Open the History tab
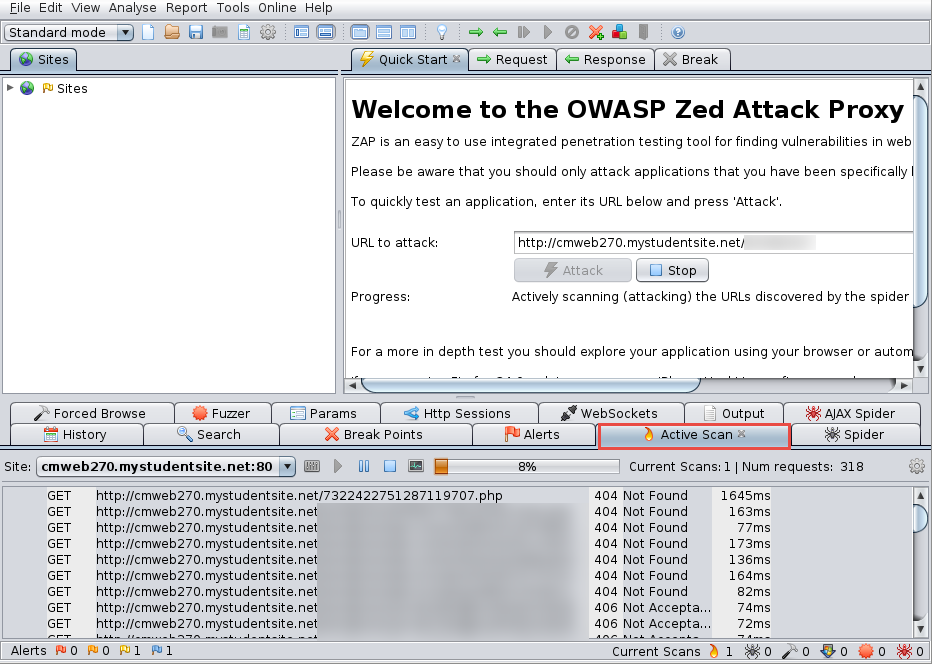932x664 pixels. pyautogui.click(x=77, y=435)
